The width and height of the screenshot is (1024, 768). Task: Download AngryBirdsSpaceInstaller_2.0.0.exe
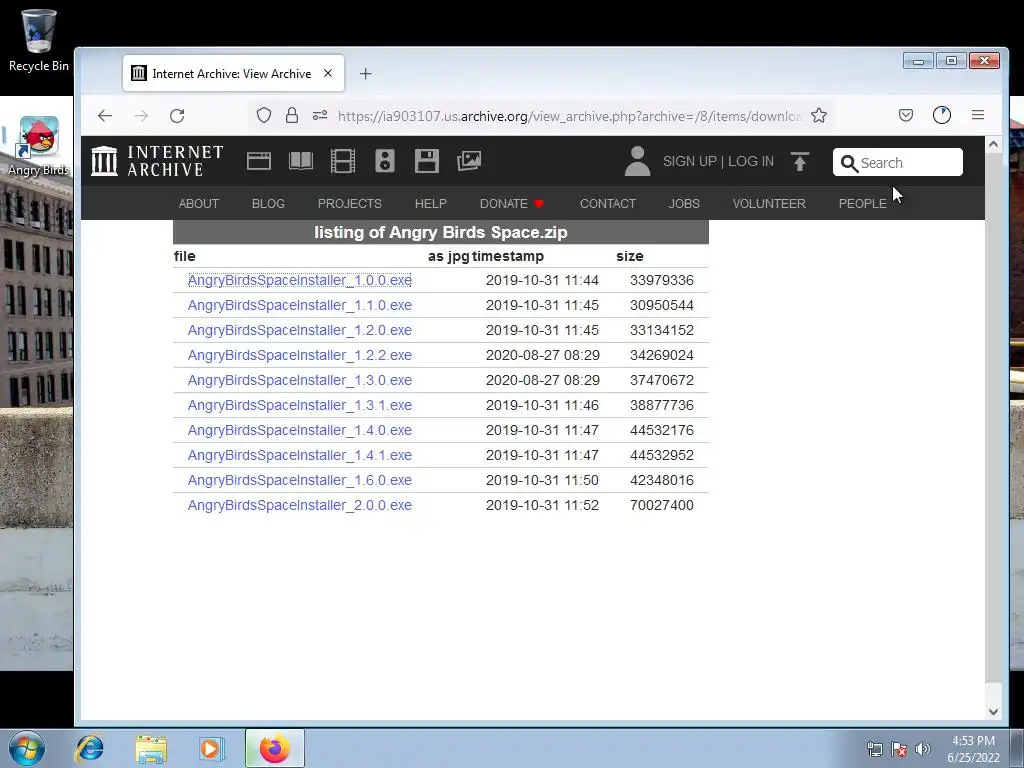point(300,505)
